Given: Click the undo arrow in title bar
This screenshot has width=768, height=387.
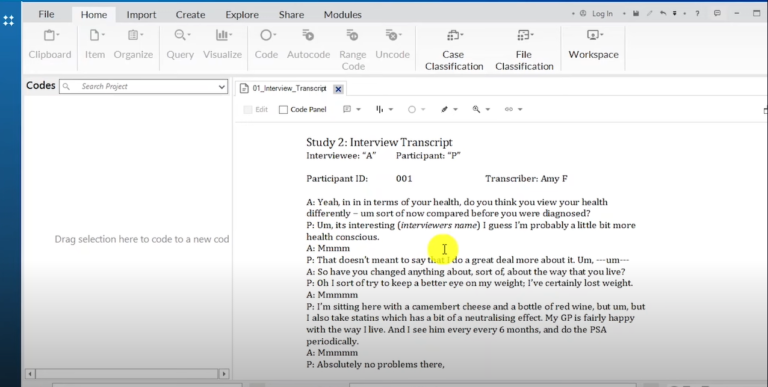Looking at the screenshot, I should pyautogui.click(x=663, y=14).
